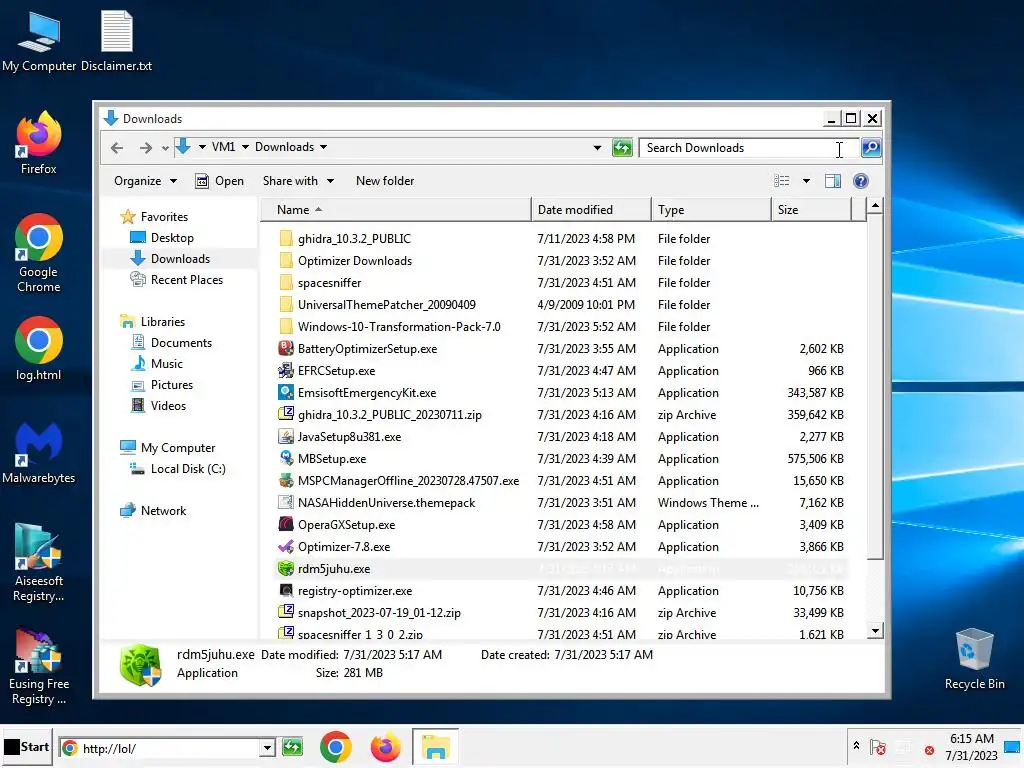Click the Back navigation arrow
This screenshot has height=768, width=1024.
pos(117,148)
